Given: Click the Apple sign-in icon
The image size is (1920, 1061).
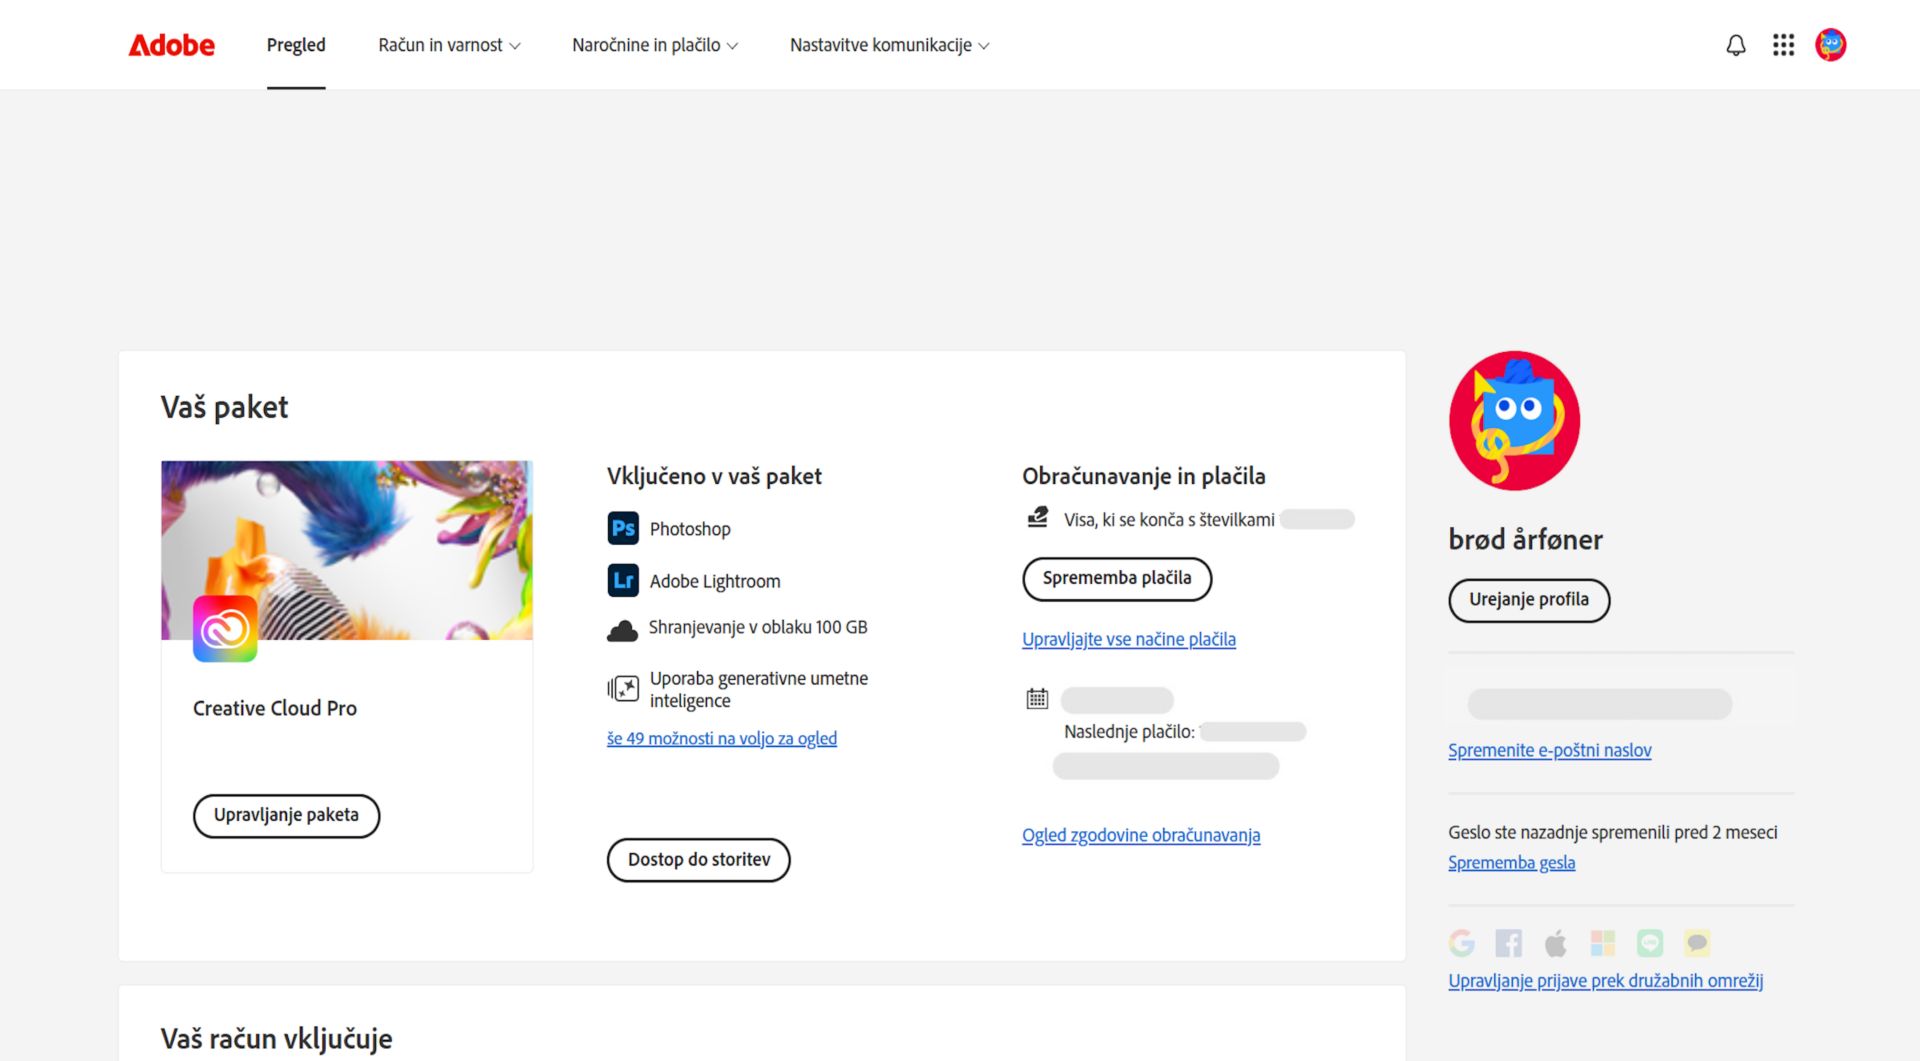Looking at the screenshot, I should (1555, 943).
